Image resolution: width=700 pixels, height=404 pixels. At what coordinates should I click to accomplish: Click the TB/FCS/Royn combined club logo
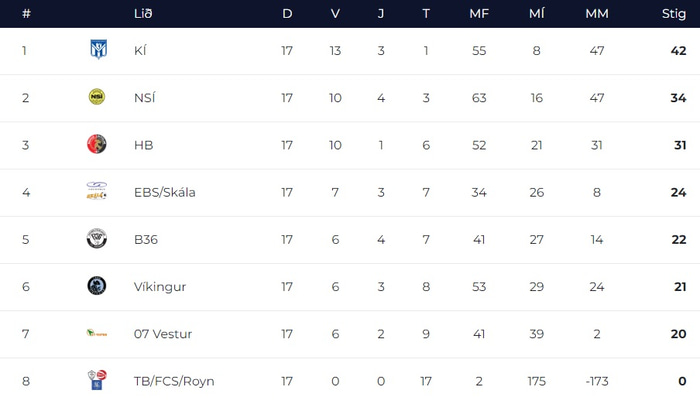[x=97, y=380]
